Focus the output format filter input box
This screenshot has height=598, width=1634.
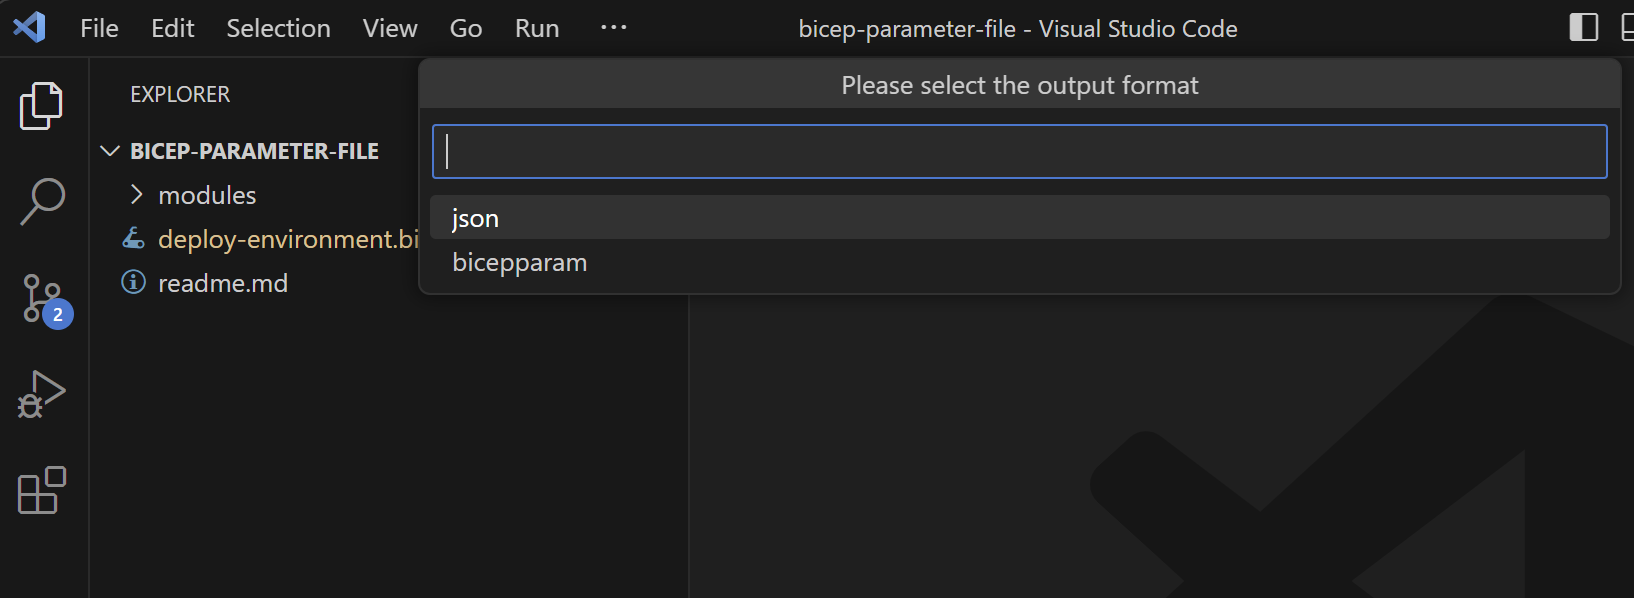1020,151
